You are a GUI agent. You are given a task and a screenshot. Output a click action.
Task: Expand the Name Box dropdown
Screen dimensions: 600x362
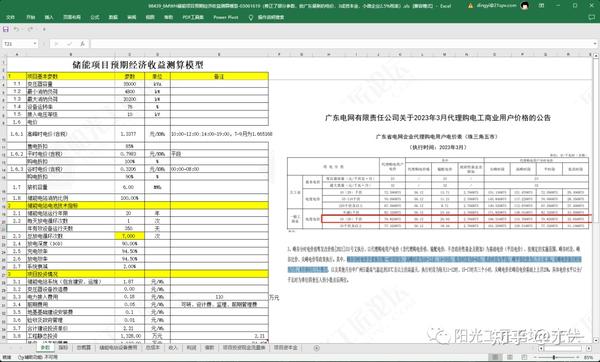click(35, 44)
